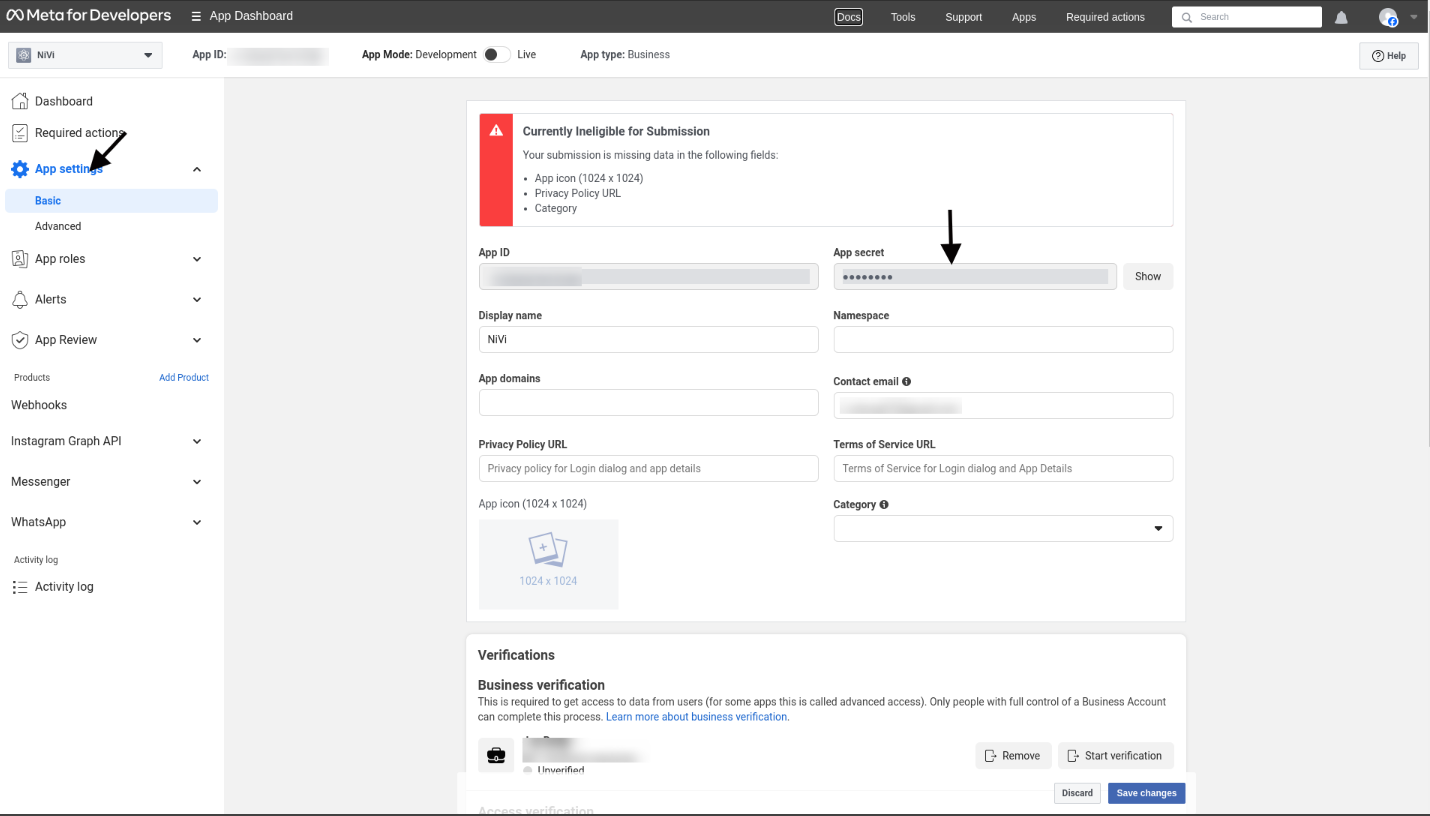
Task: Open Apps in the top navigation
Action: point(1024,17)
